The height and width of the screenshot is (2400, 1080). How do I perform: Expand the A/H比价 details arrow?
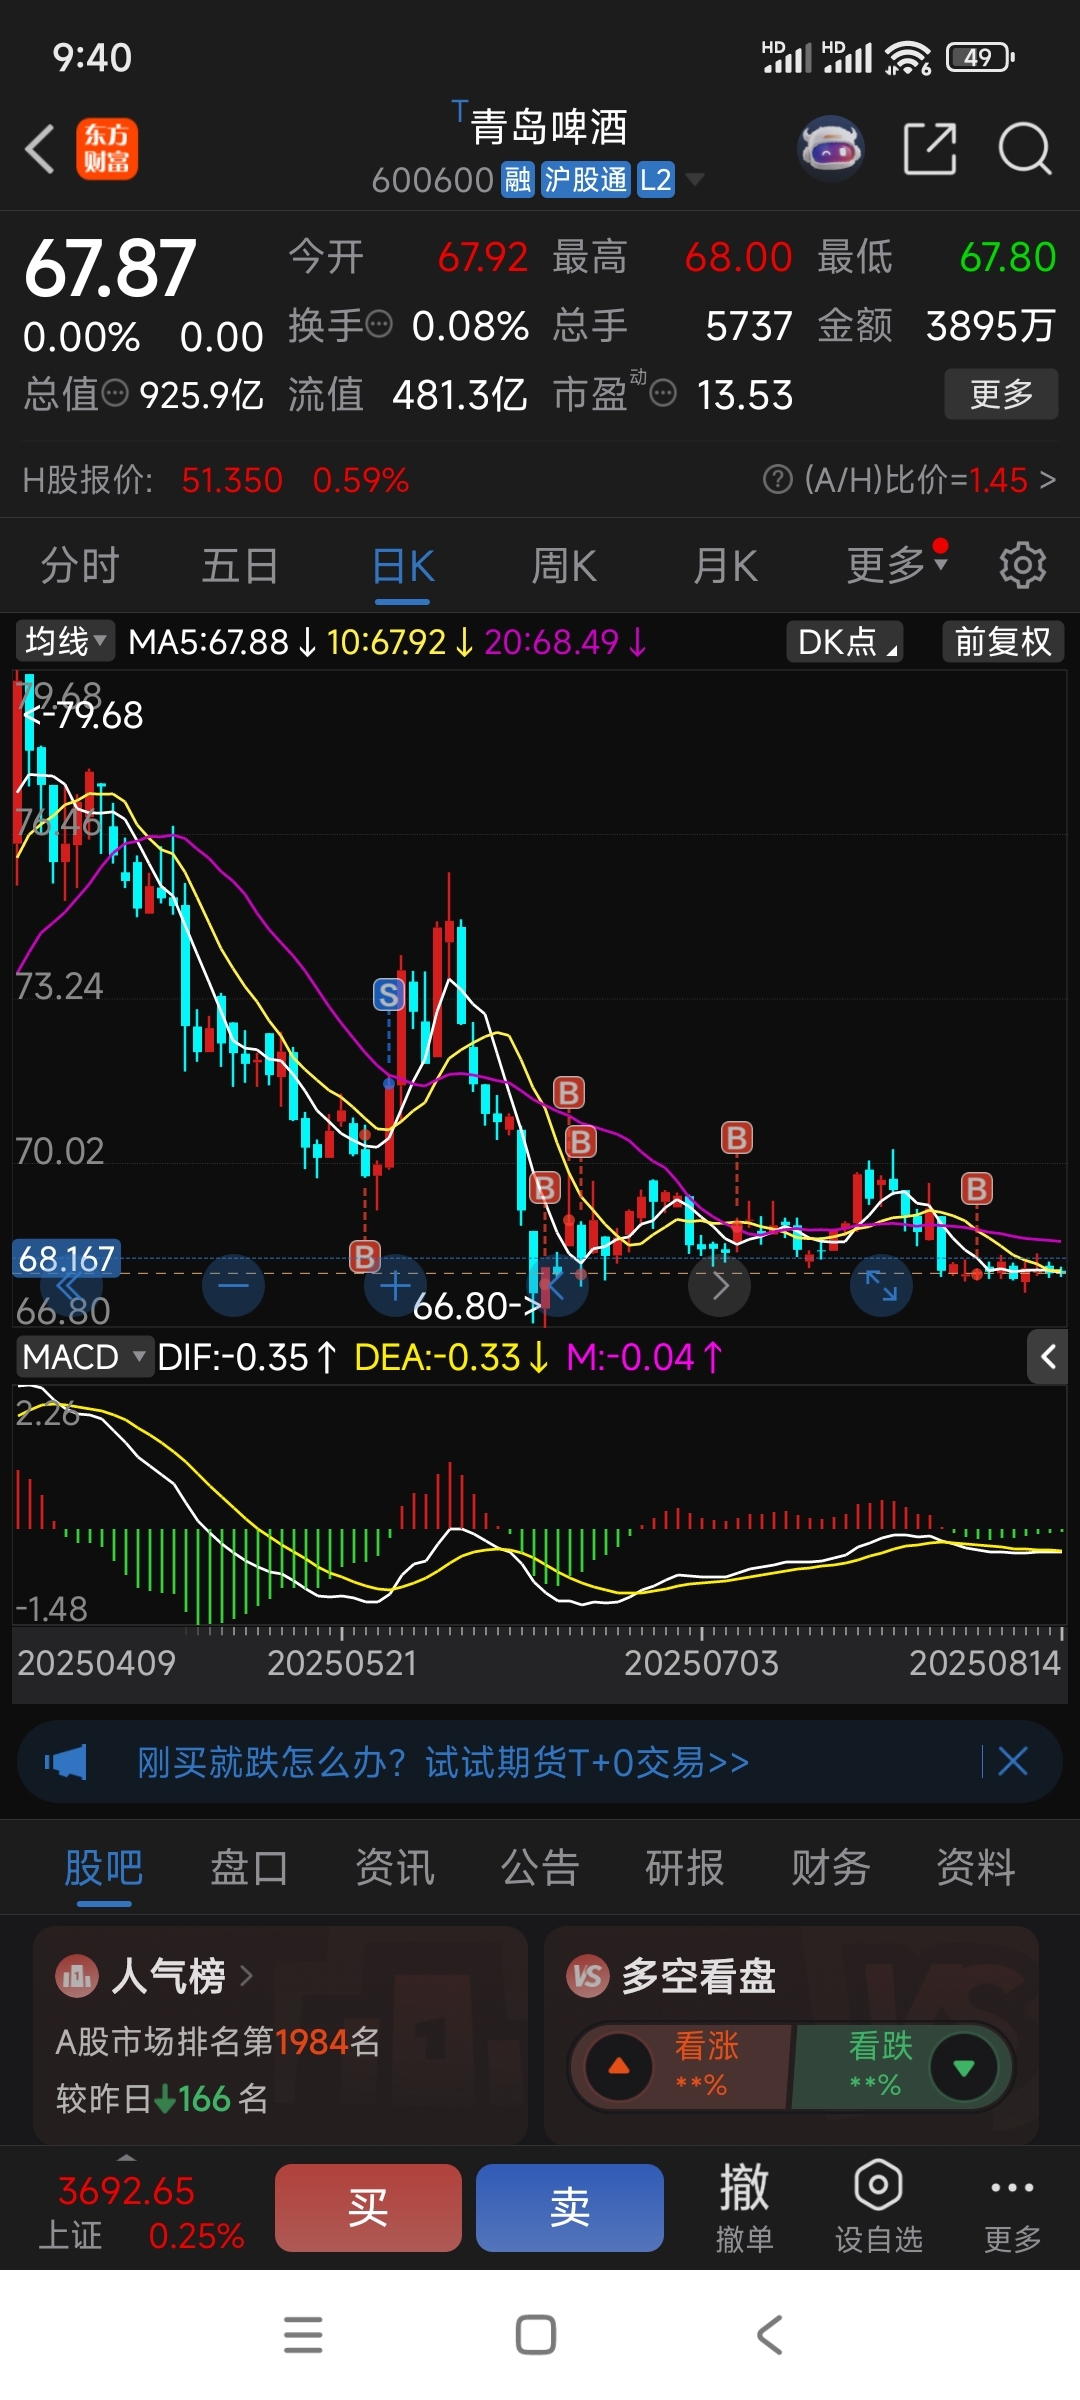(x=1047, y=480)
